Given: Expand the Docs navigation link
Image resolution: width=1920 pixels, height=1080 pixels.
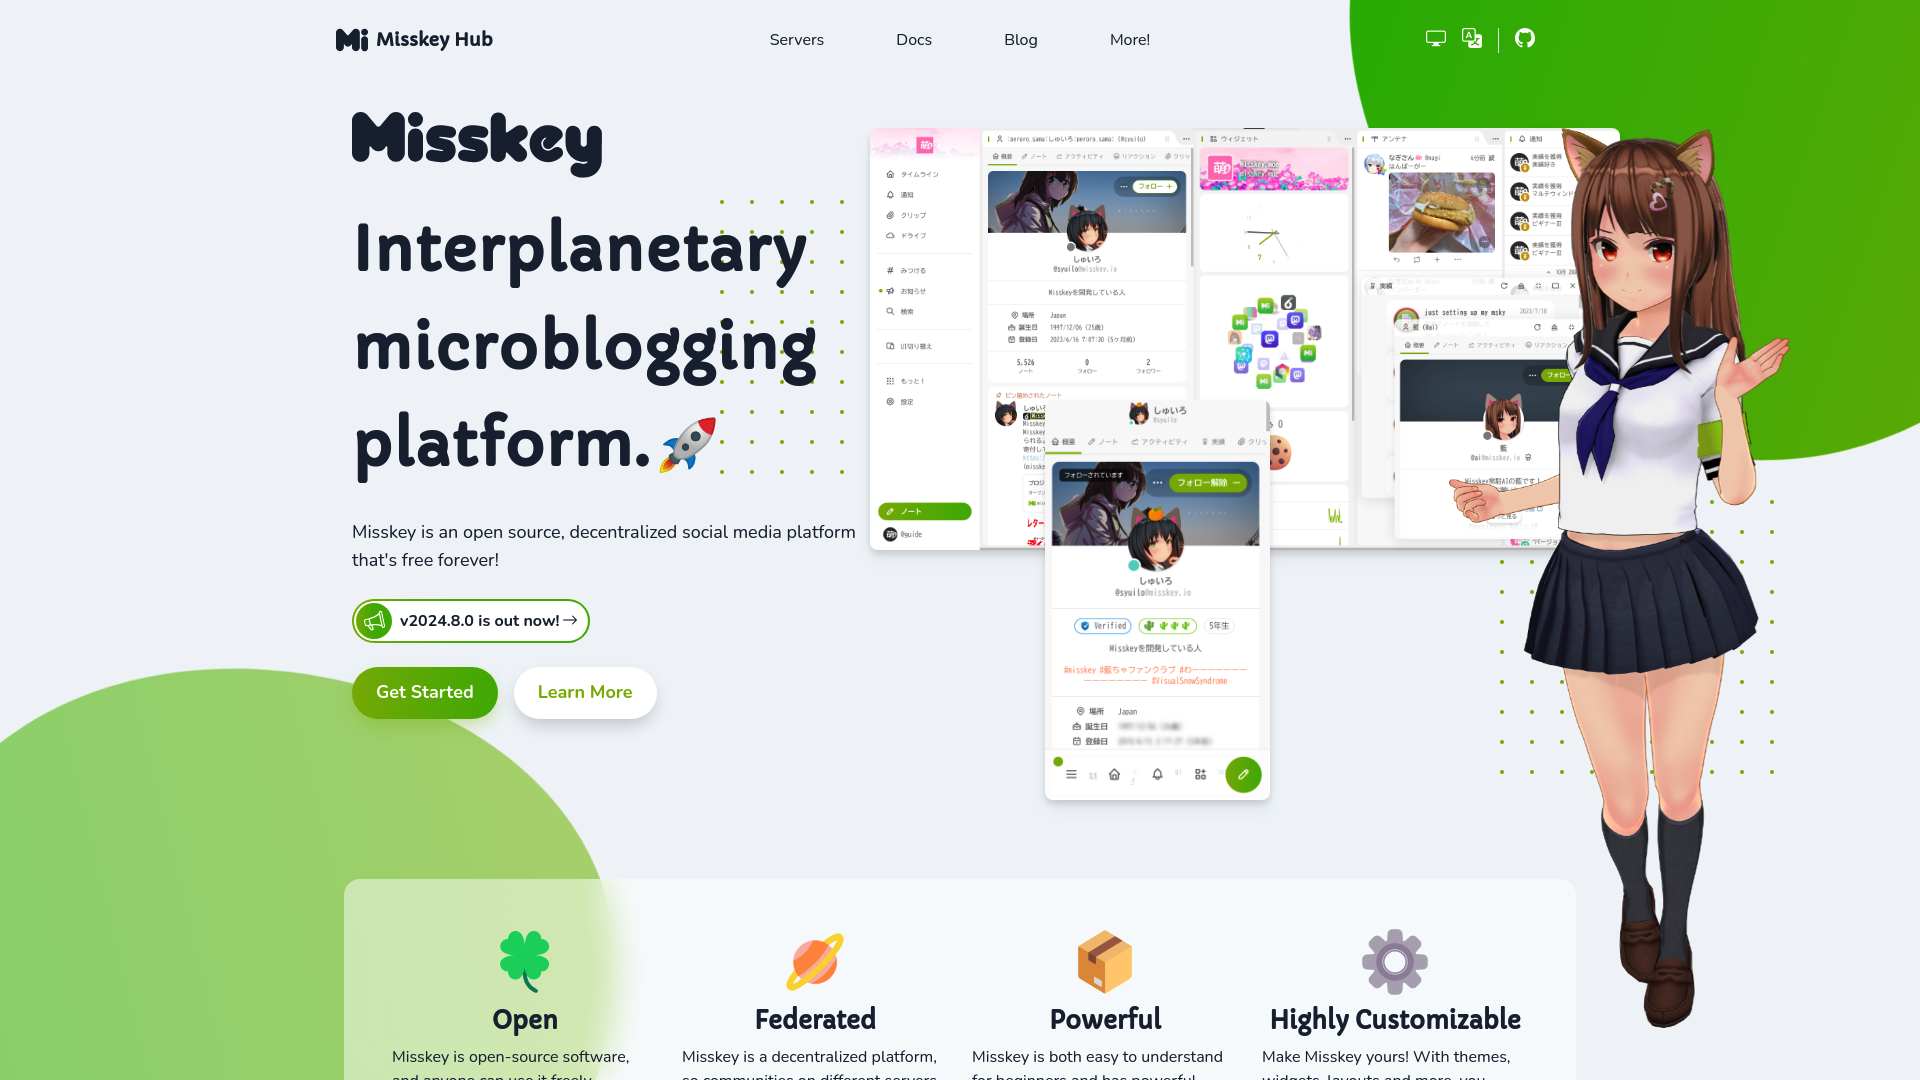Looking at the screenshot, I should coord(914,40).
